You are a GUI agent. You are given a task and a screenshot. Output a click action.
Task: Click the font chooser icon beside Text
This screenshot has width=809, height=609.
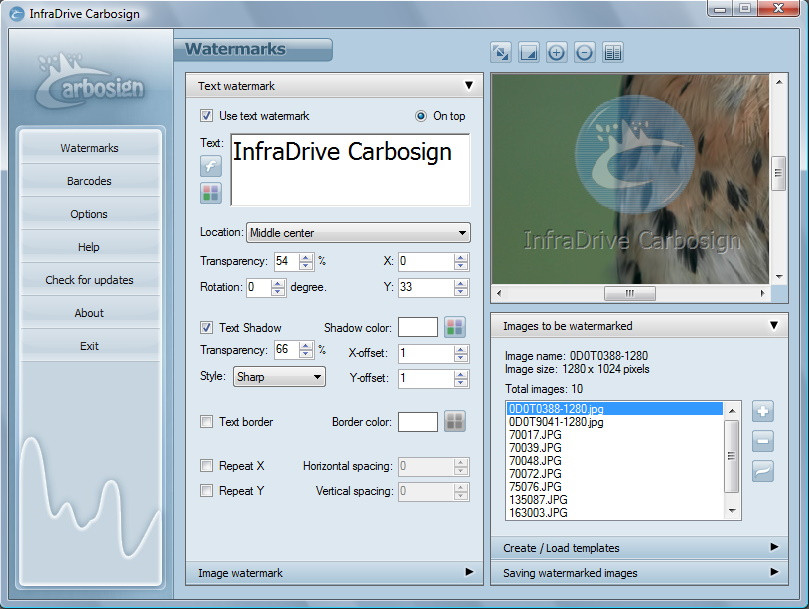[x=210, y=166]
